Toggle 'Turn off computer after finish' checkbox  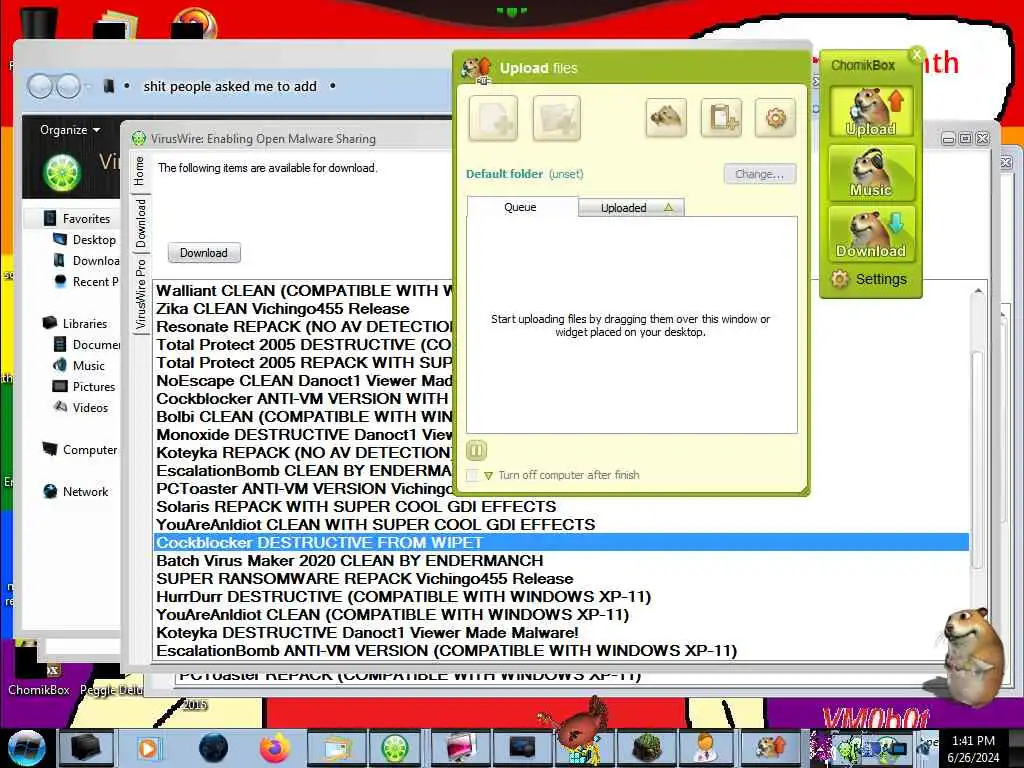(x=473, y=475)
